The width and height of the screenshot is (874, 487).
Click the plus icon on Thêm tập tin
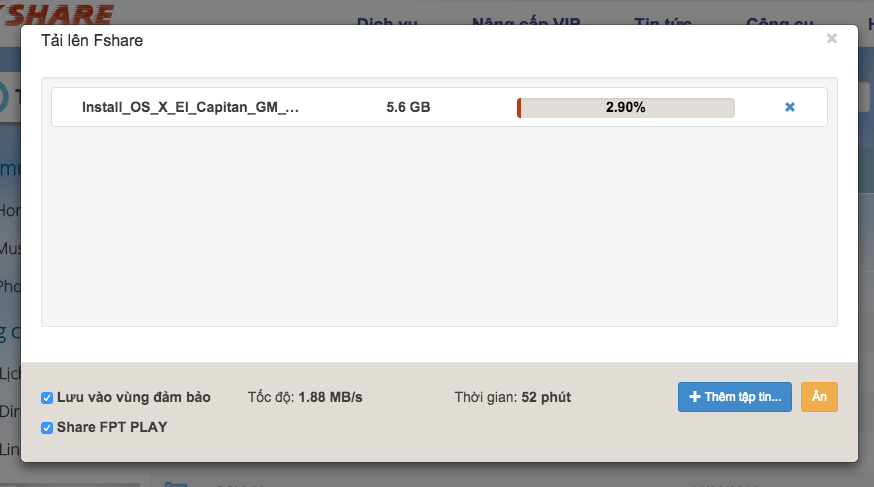pyautogui.click(x=695, y=397)
